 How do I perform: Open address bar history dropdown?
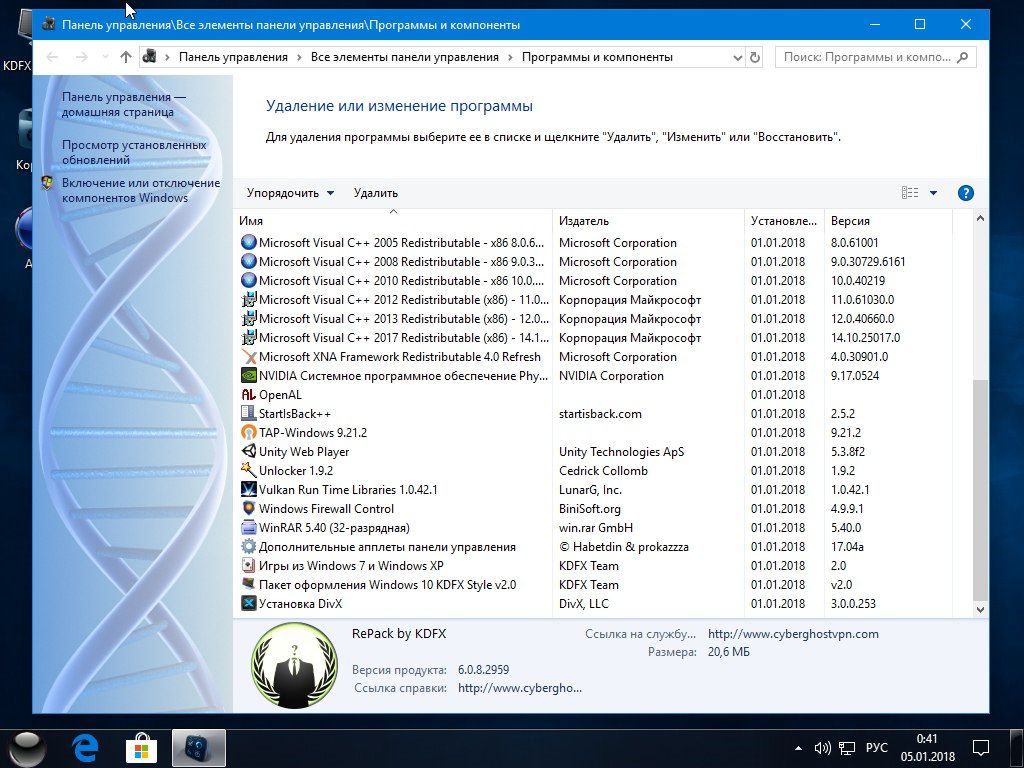(737, 57)
